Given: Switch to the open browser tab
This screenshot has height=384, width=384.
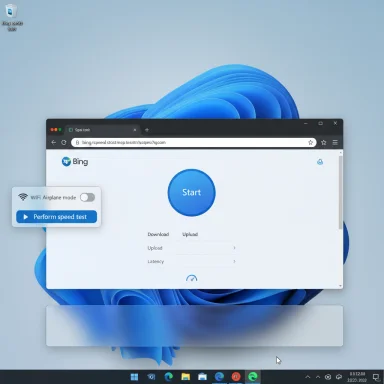Looking at the screenshot, I should [x=103, y=130].
